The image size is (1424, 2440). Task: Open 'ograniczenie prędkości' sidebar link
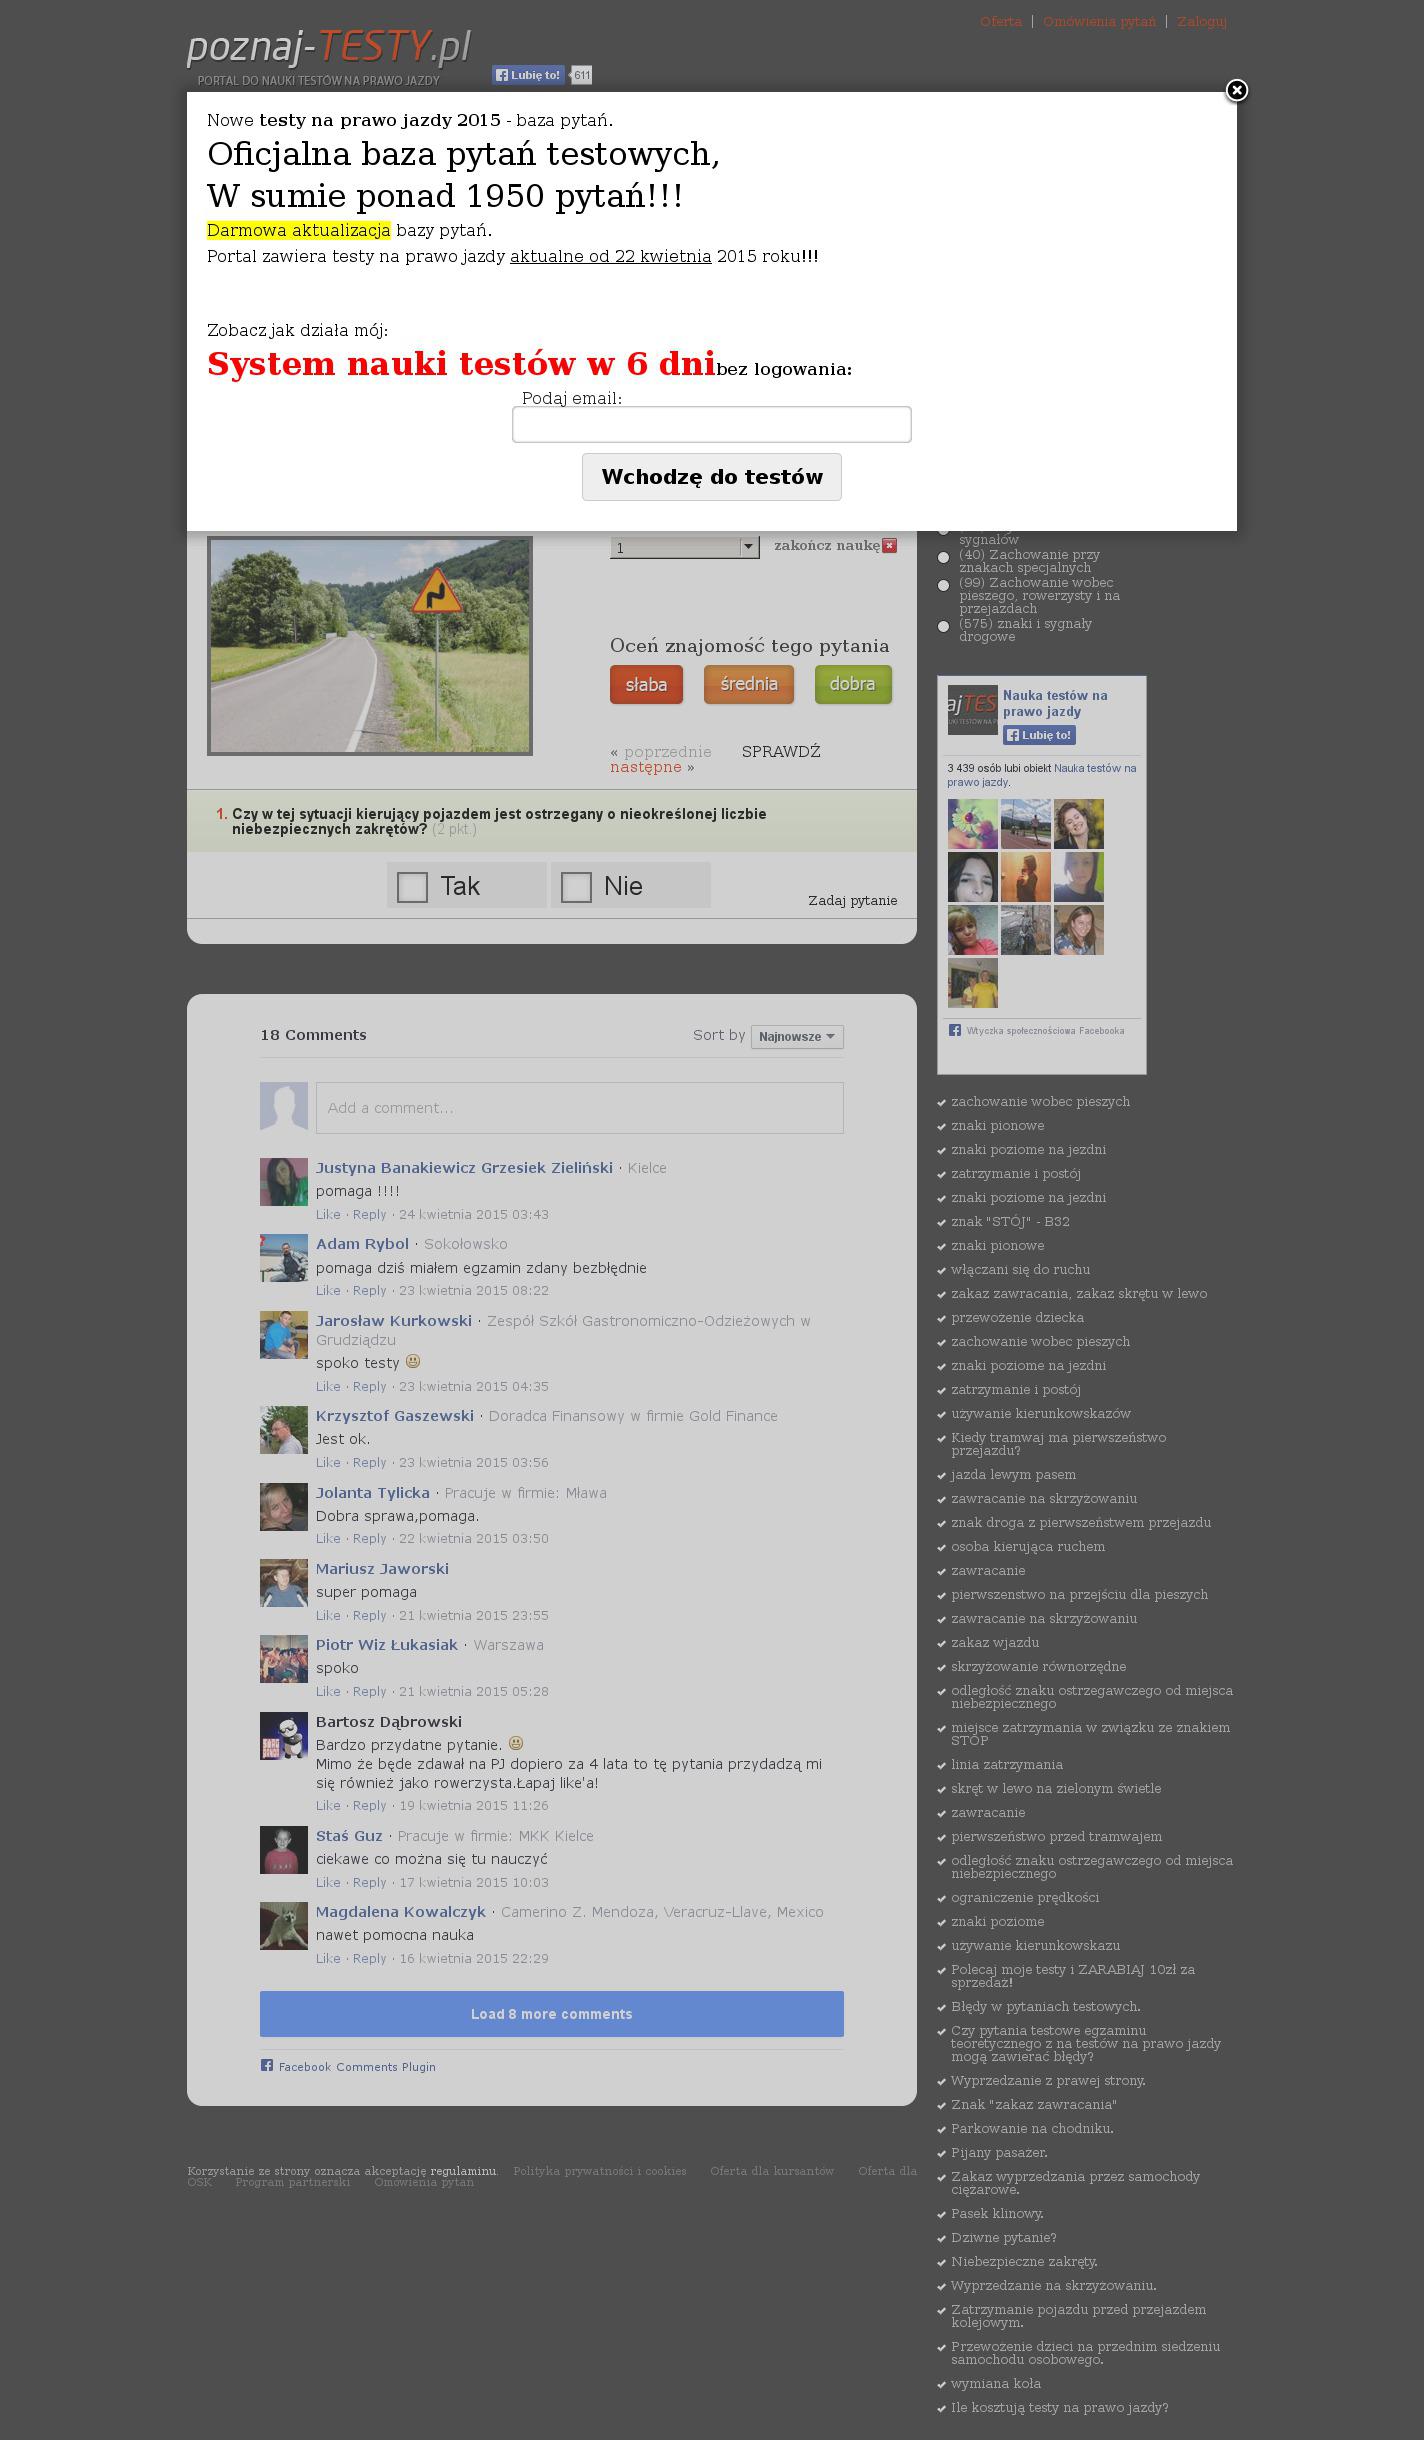(x=1025, y=1898)
